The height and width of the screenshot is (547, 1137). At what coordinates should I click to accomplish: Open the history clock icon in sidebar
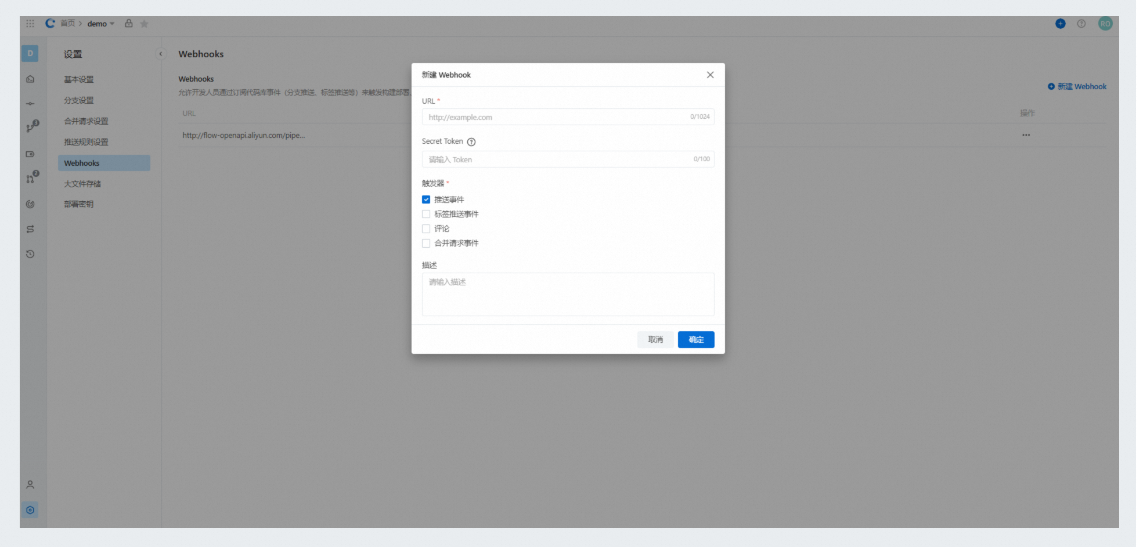[30, 254]
